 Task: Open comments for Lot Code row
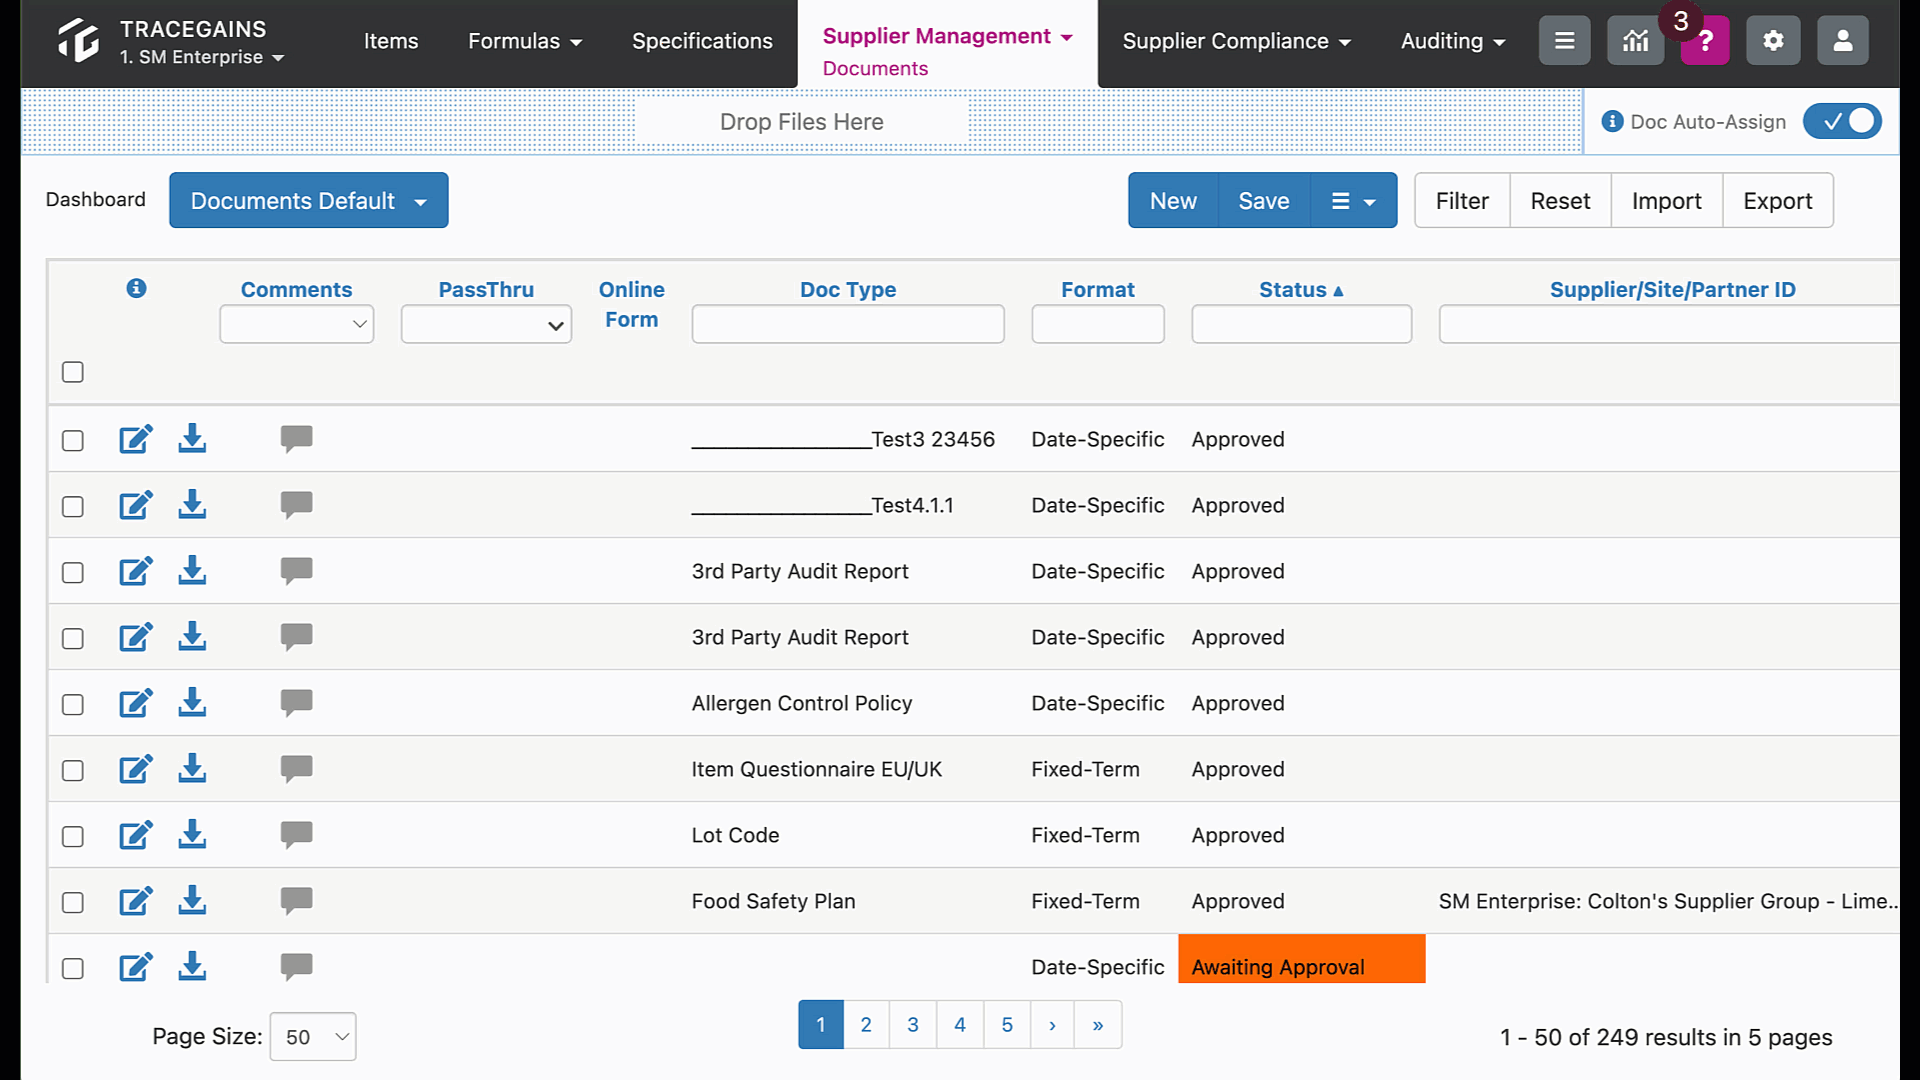(296, 835)
